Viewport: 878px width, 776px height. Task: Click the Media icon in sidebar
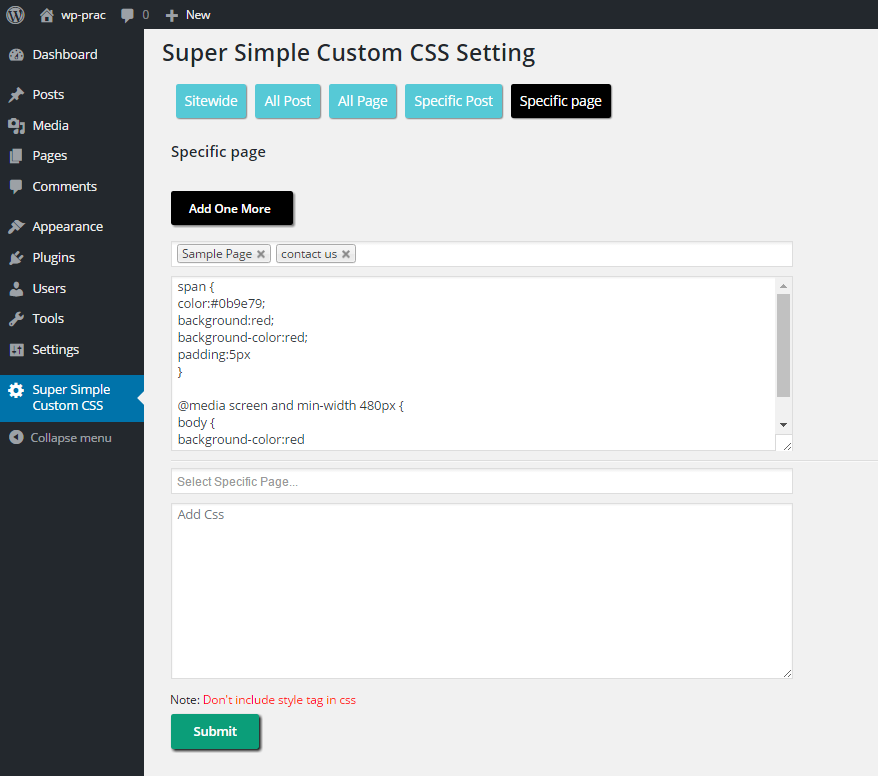point(17,126)
